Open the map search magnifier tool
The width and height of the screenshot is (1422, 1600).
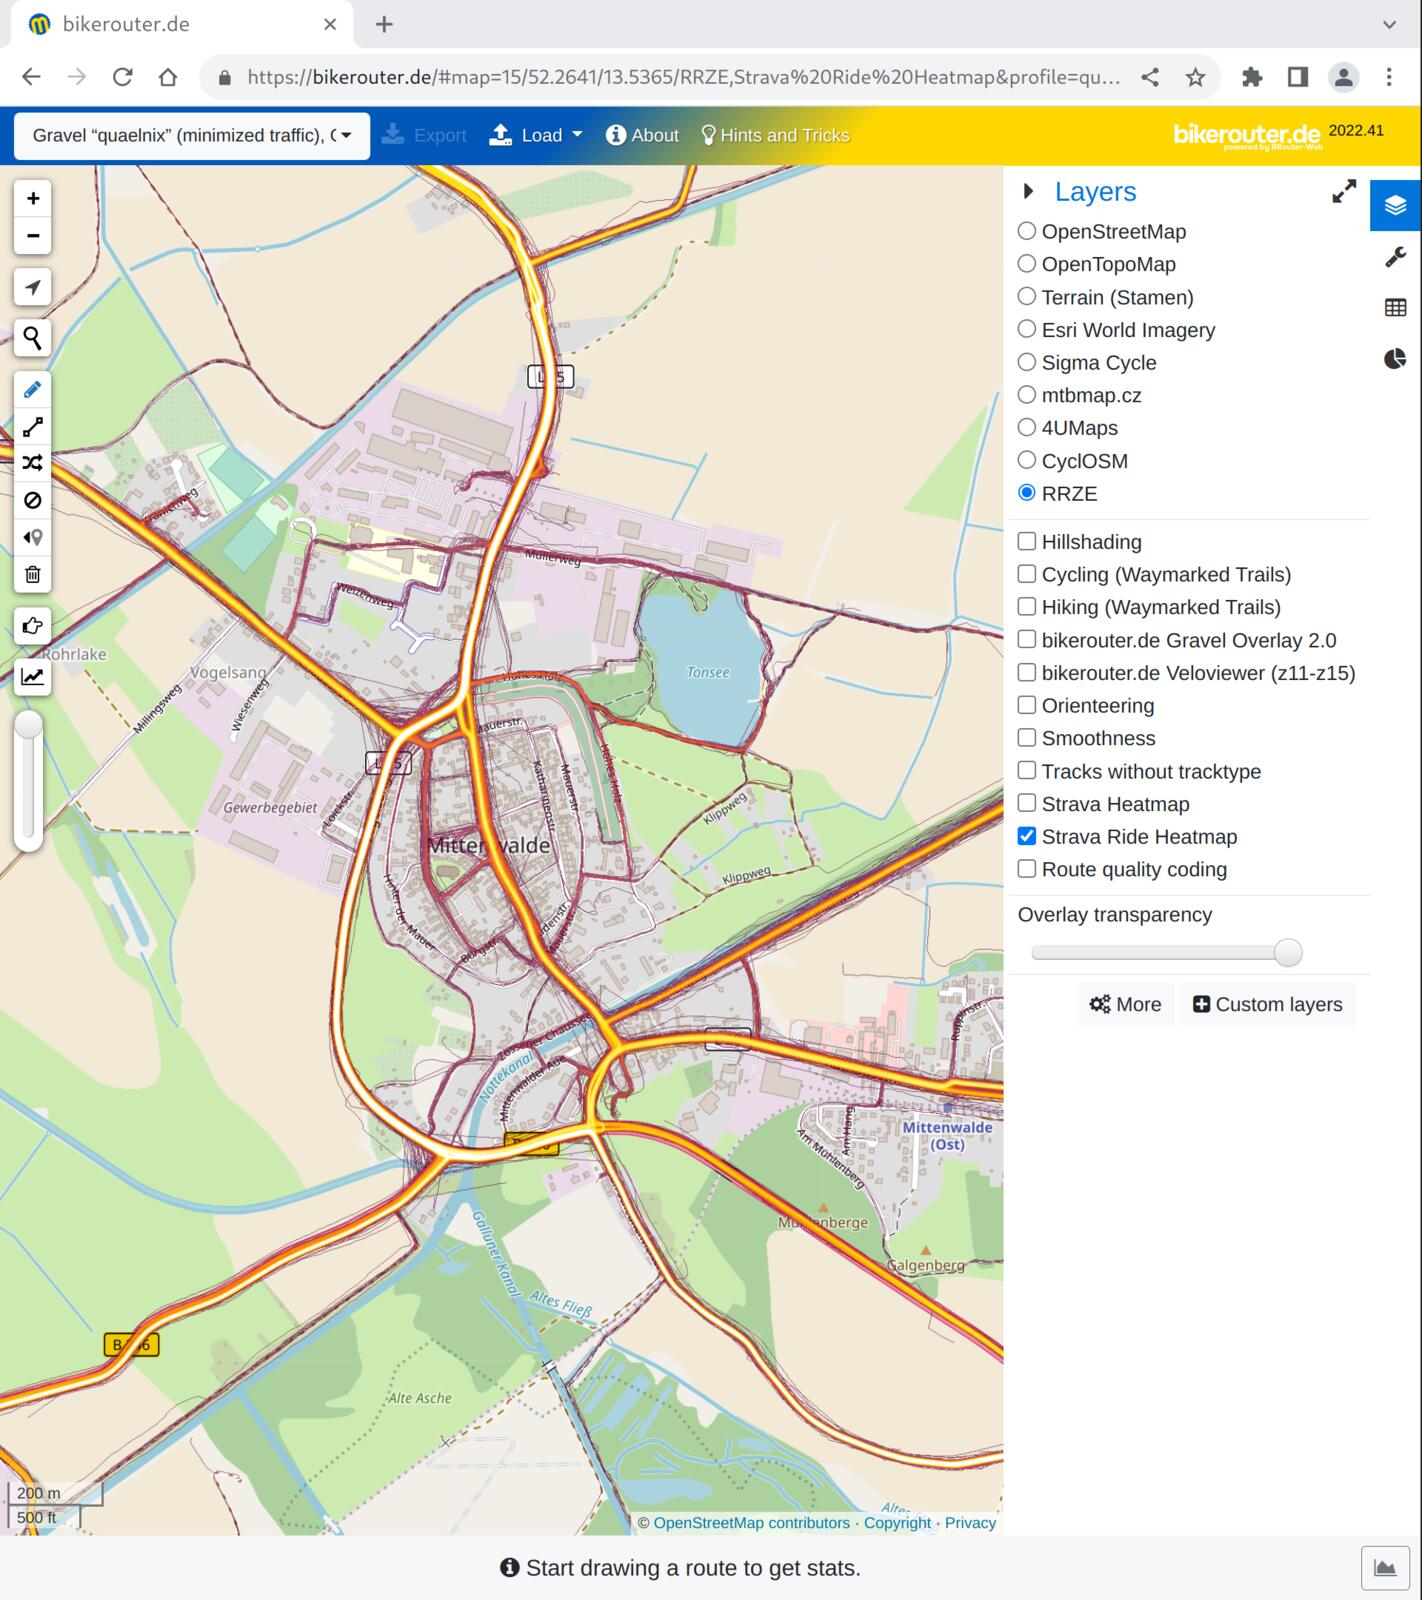(33, 338)
